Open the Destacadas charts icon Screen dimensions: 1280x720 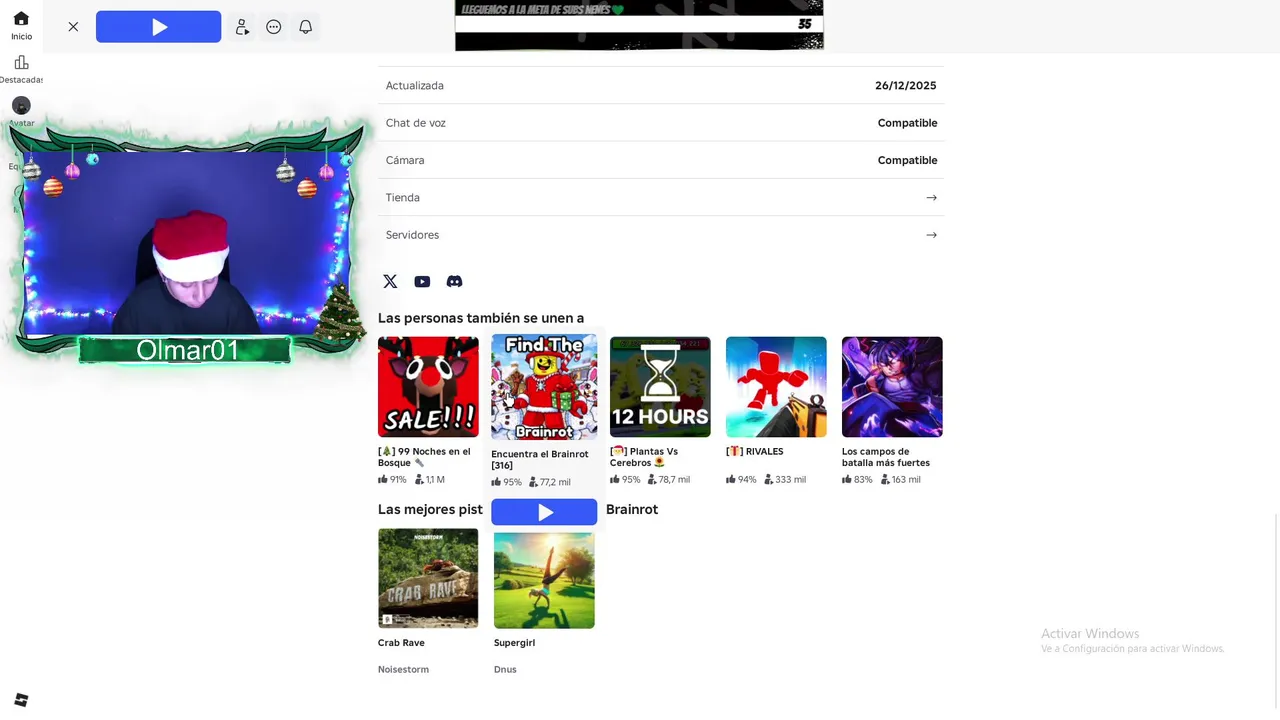[21, 63]
